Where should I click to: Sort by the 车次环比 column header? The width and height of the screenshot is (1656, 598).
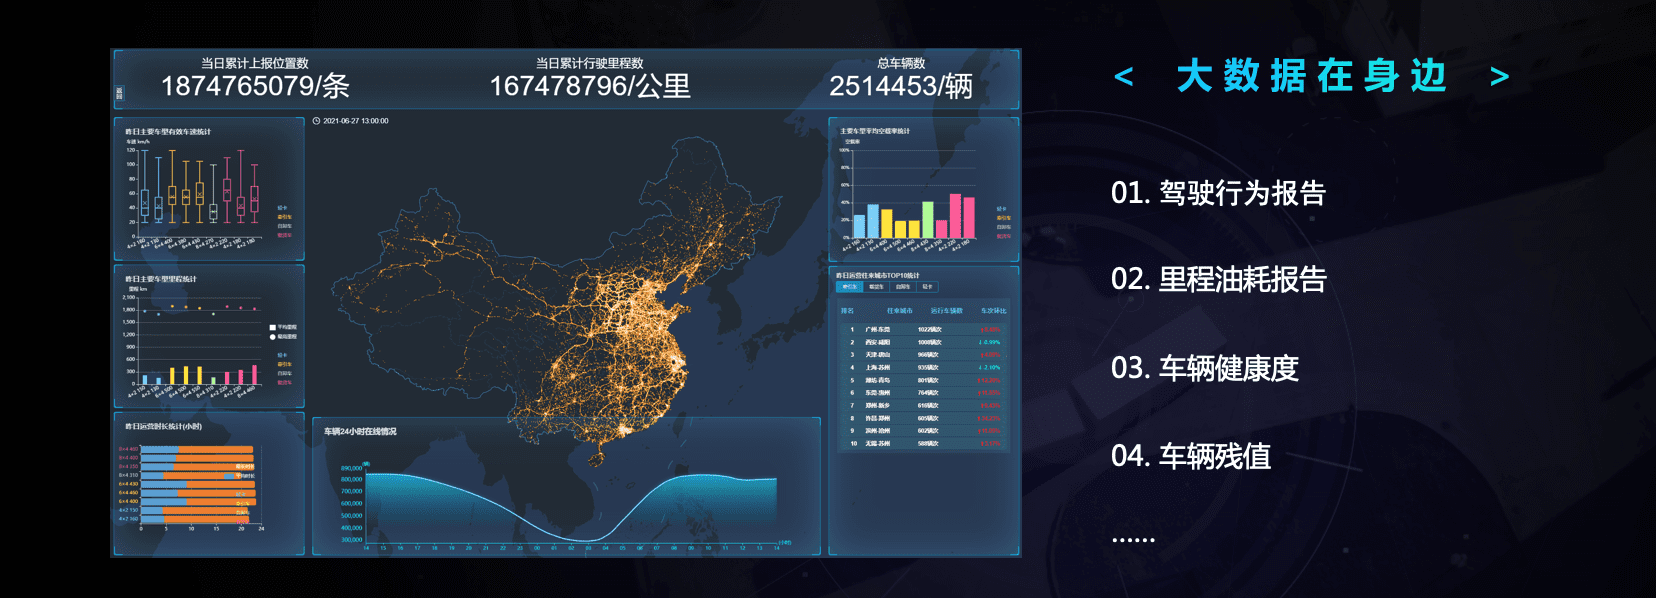point(993,311)
